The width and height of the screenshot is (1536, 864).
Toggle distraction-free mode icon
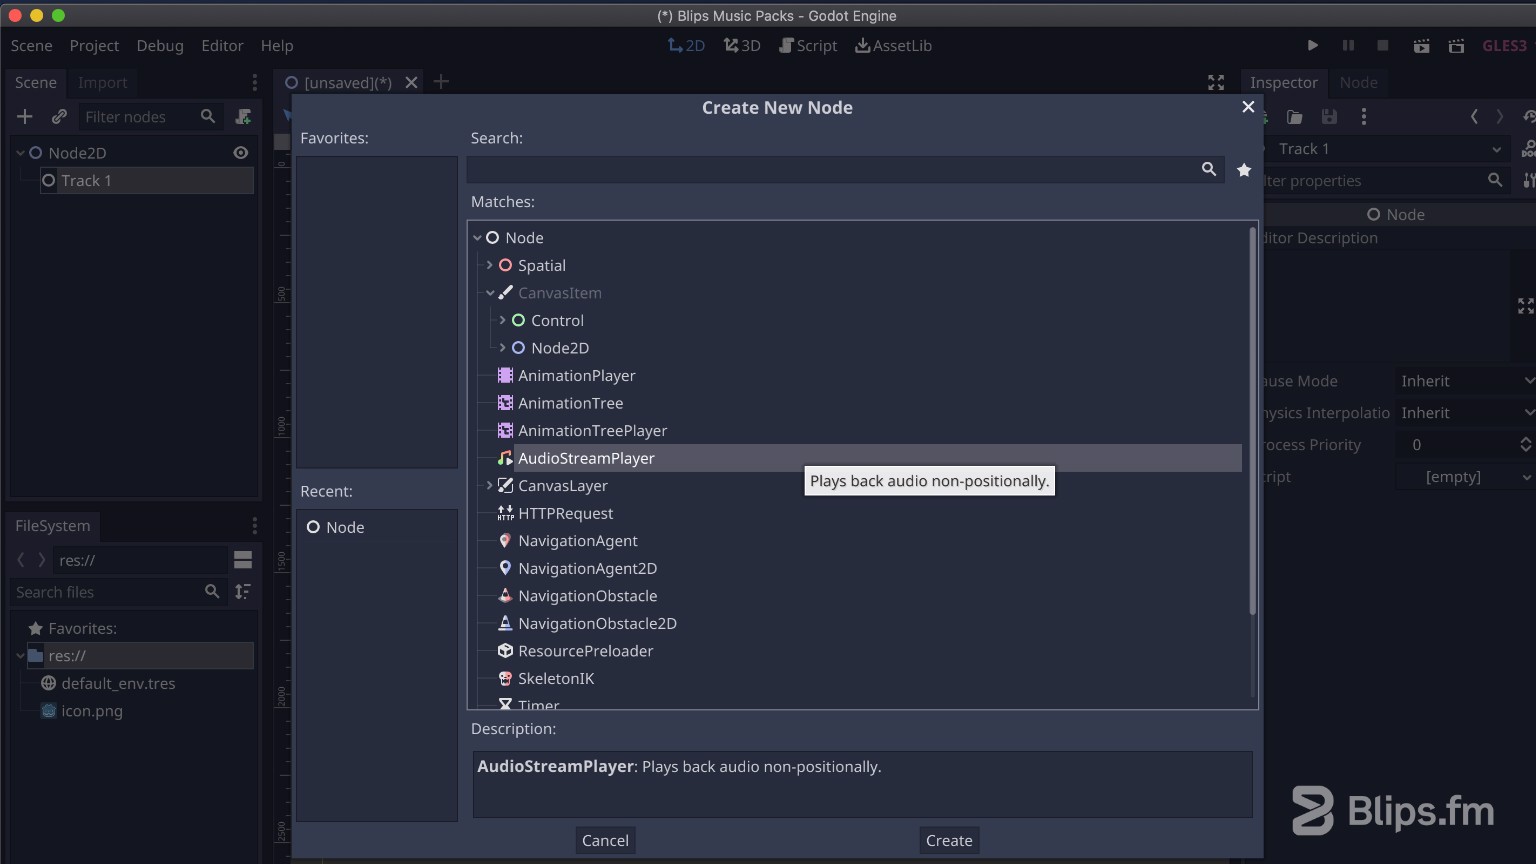1216,83
